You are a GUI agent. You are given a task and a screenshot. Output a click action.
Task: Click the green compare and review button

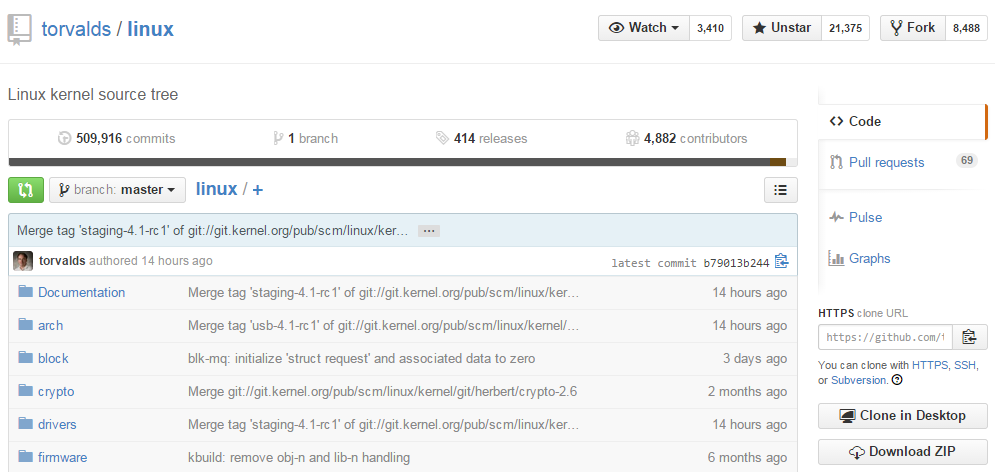(26, 190)
